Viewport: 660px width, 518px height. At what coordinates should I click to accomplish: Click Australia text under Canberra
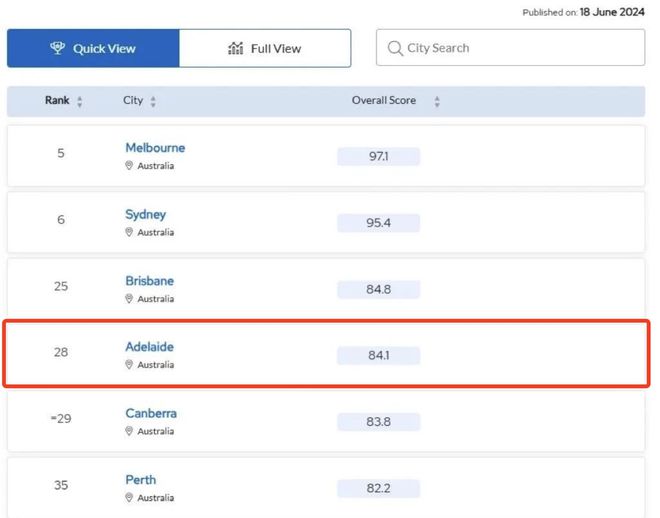pyautogui.click(x=156, y=431)
